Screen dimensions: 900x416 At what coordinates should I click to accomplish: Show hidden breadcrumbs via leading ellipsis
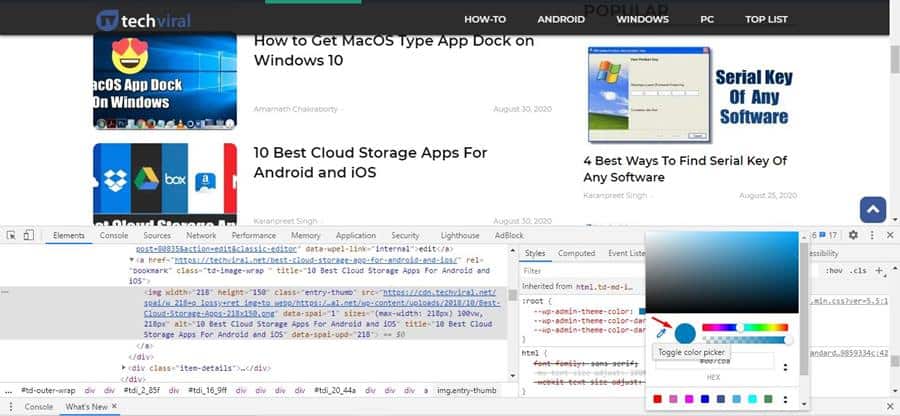click(x=8, y=390)
